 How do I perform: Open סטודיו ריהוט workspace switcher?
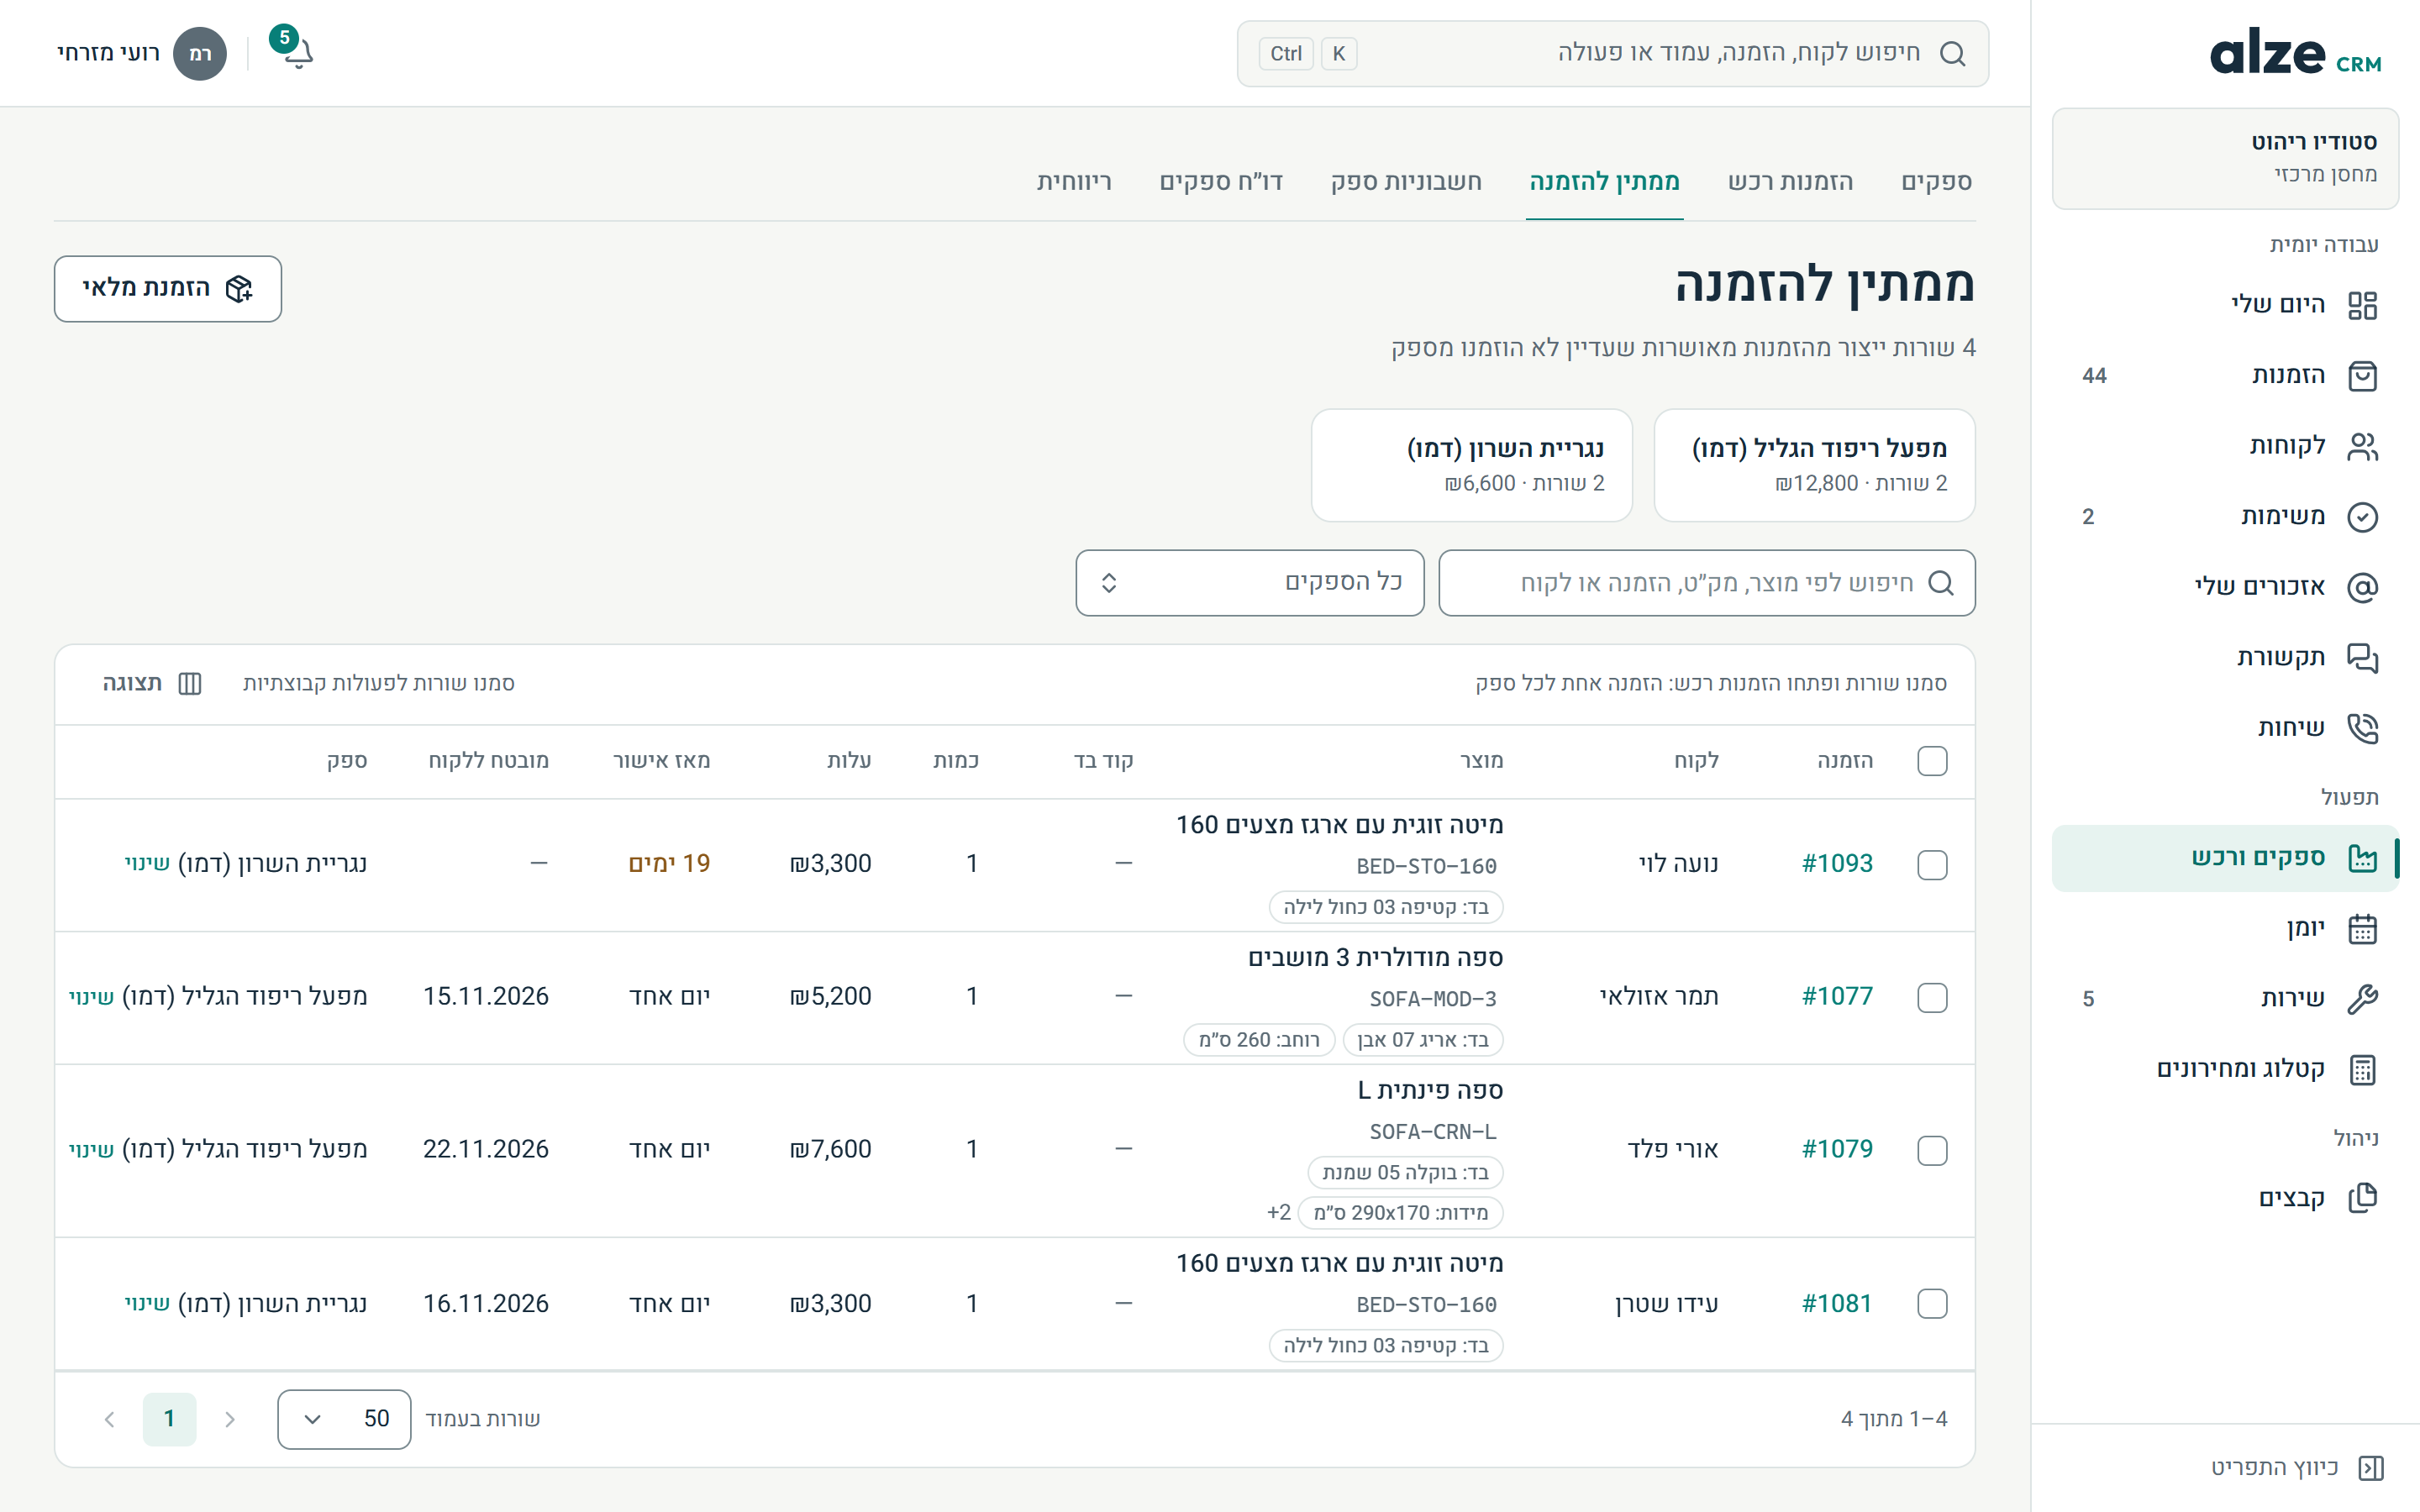point(2225,158)
